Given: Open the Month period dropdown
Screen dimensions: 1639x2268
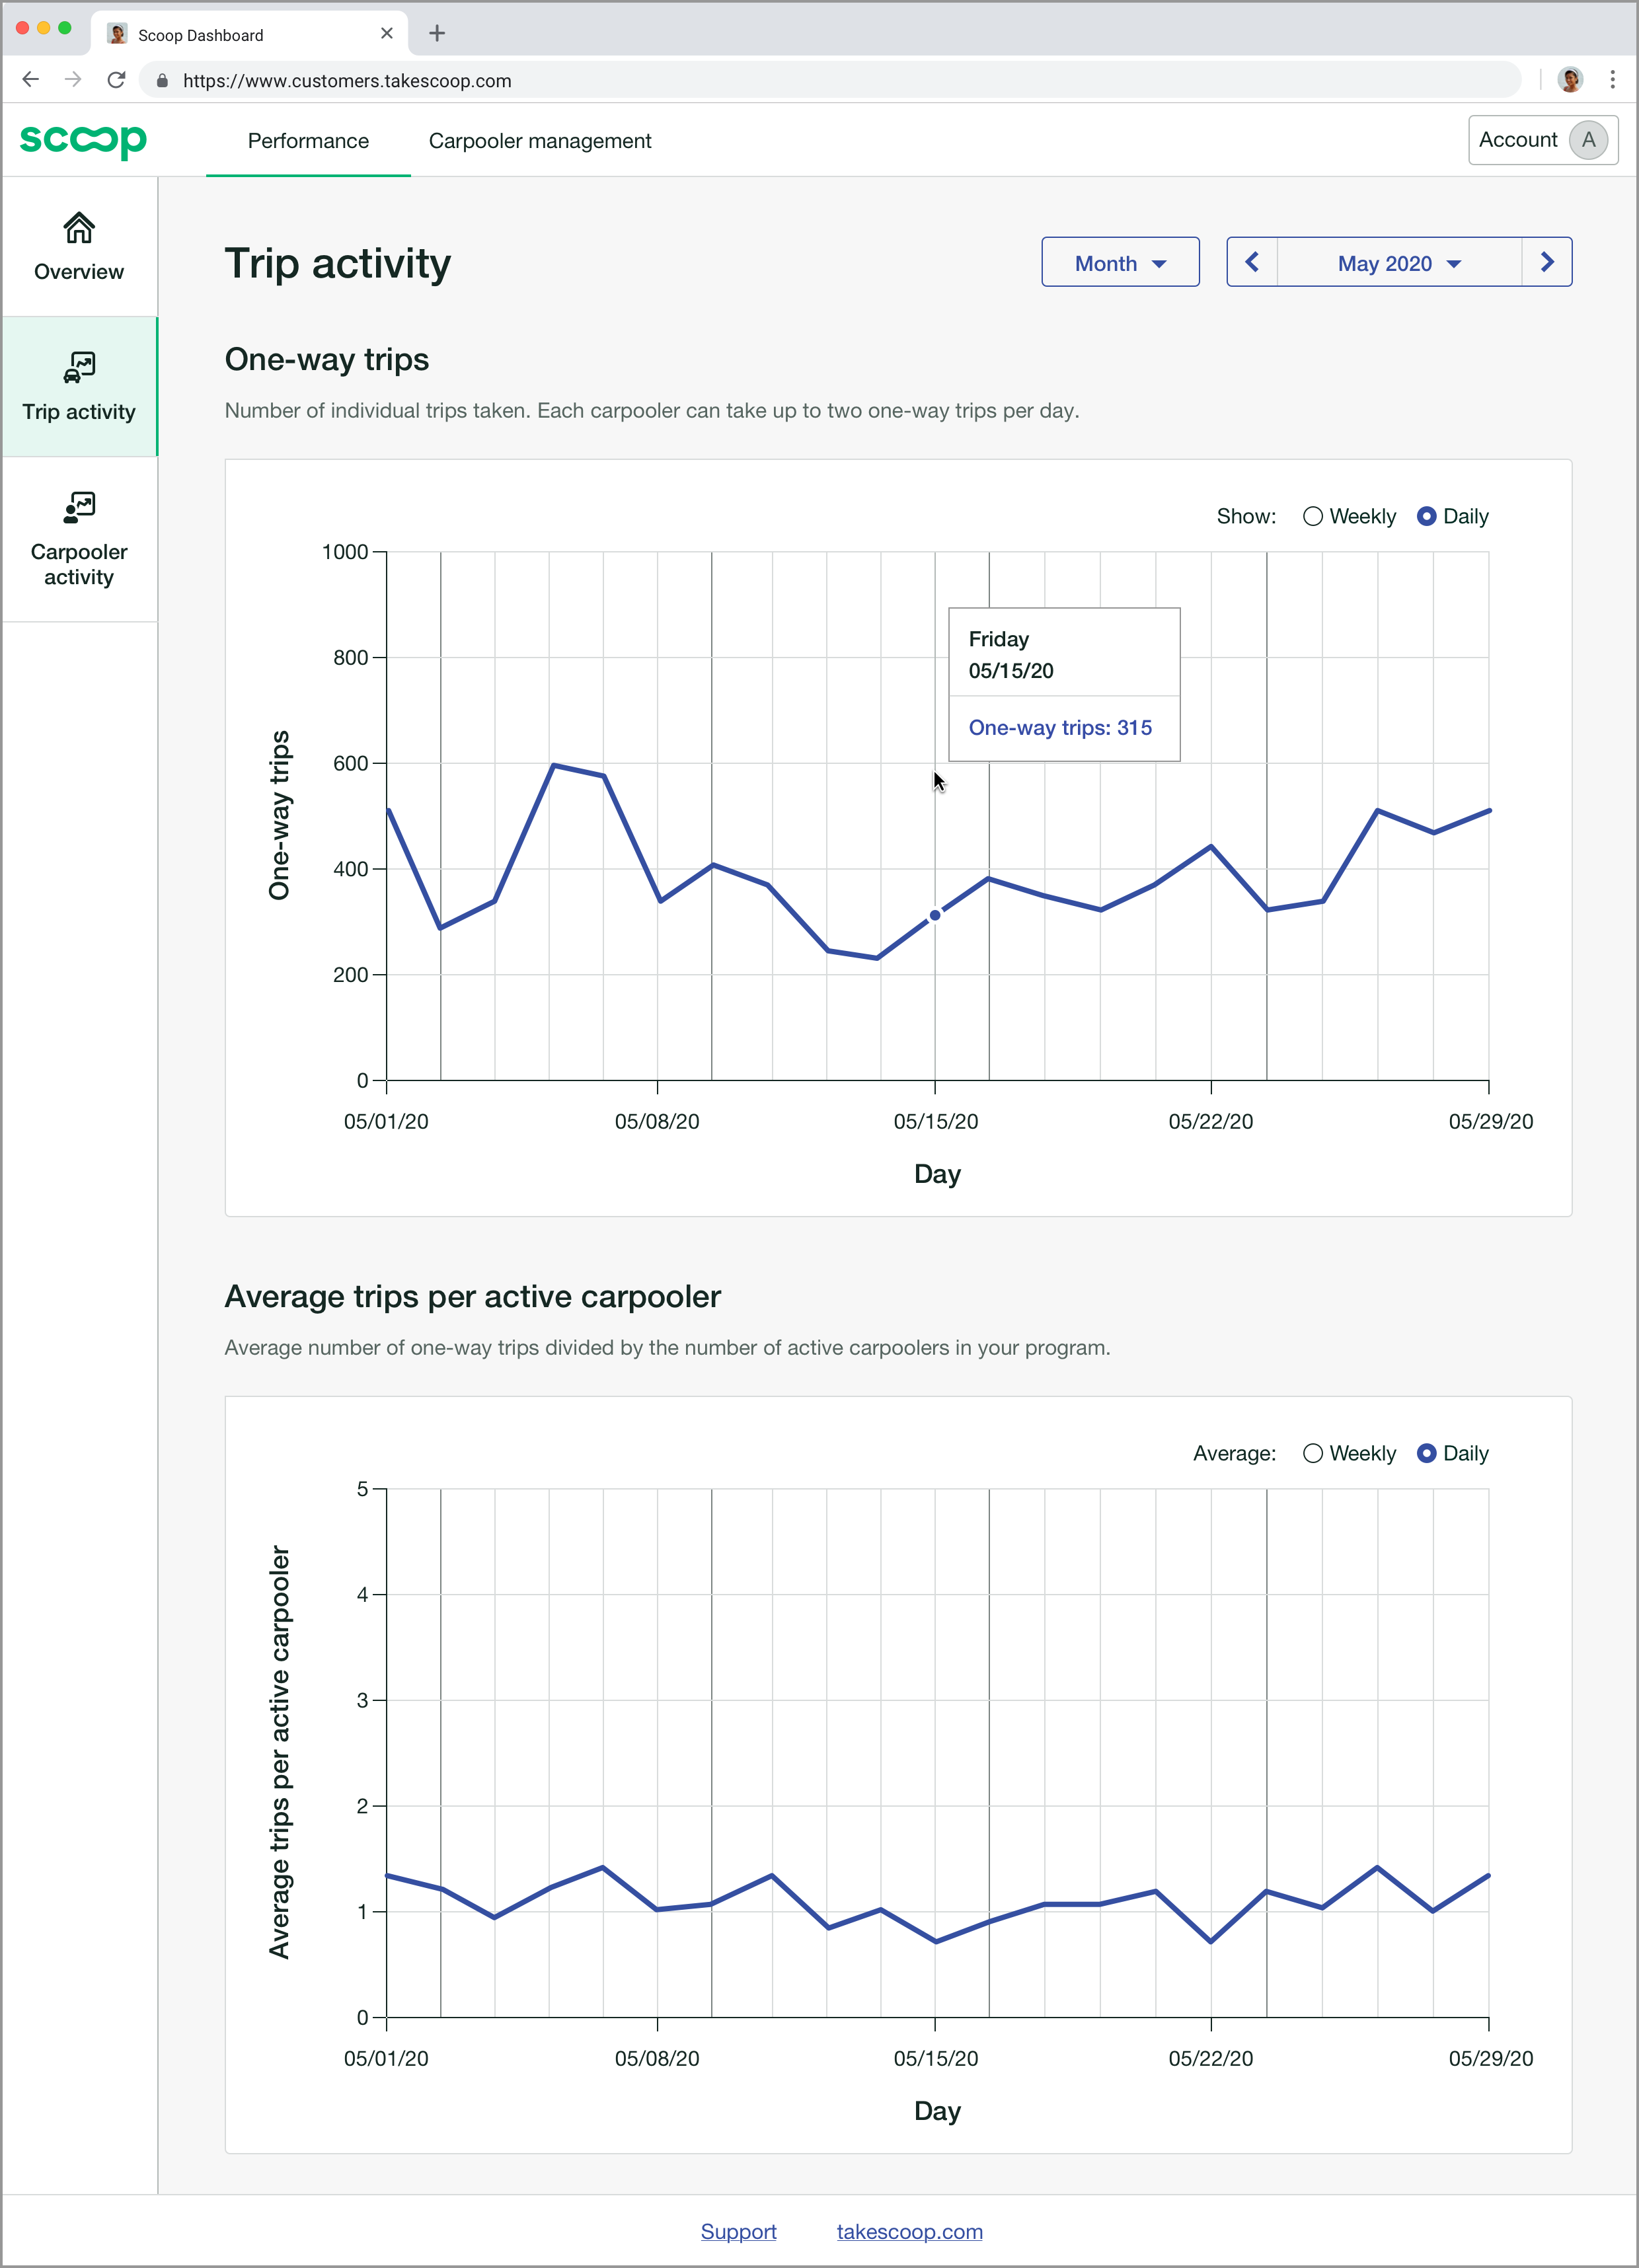Looking at the screenshot, I should [1120, 263].
